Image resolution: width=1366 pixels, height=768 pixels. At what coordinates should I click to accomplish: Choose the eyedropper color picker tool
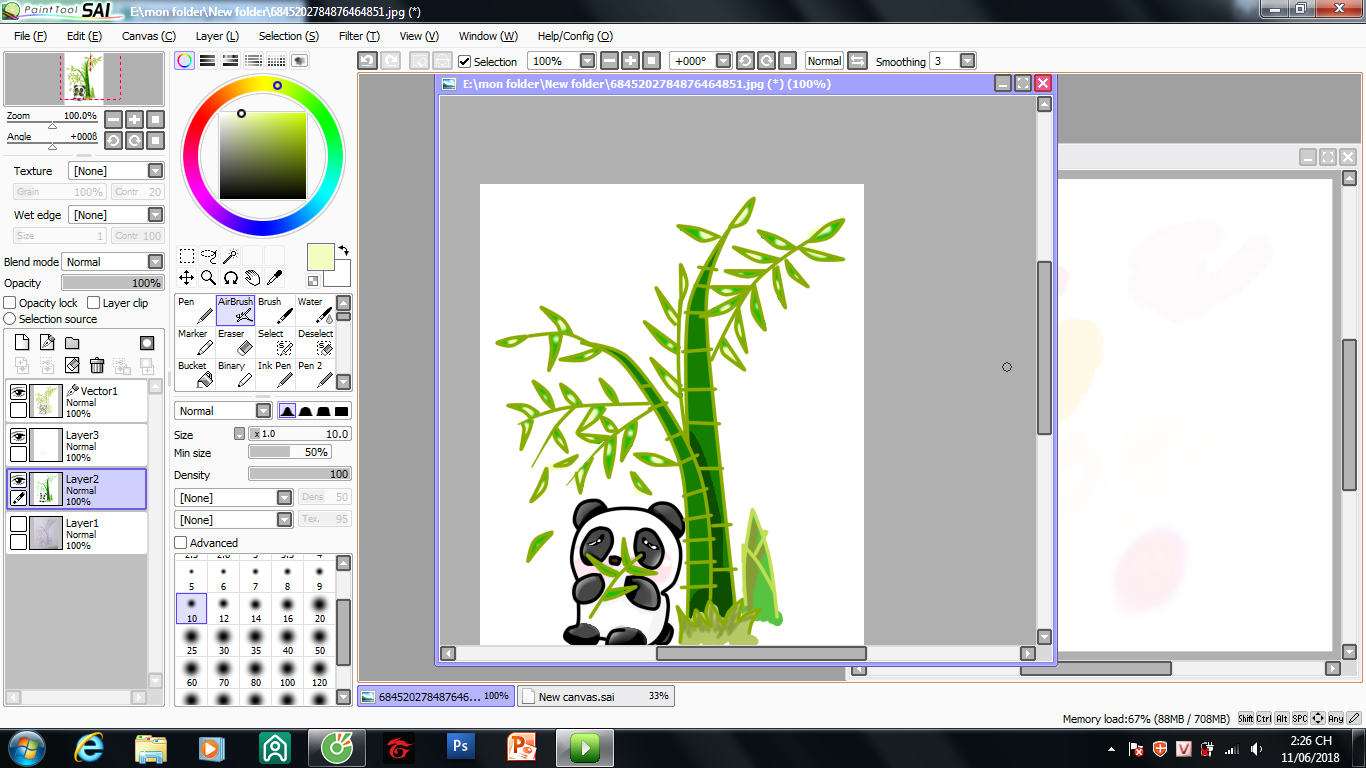pos(274,278)
